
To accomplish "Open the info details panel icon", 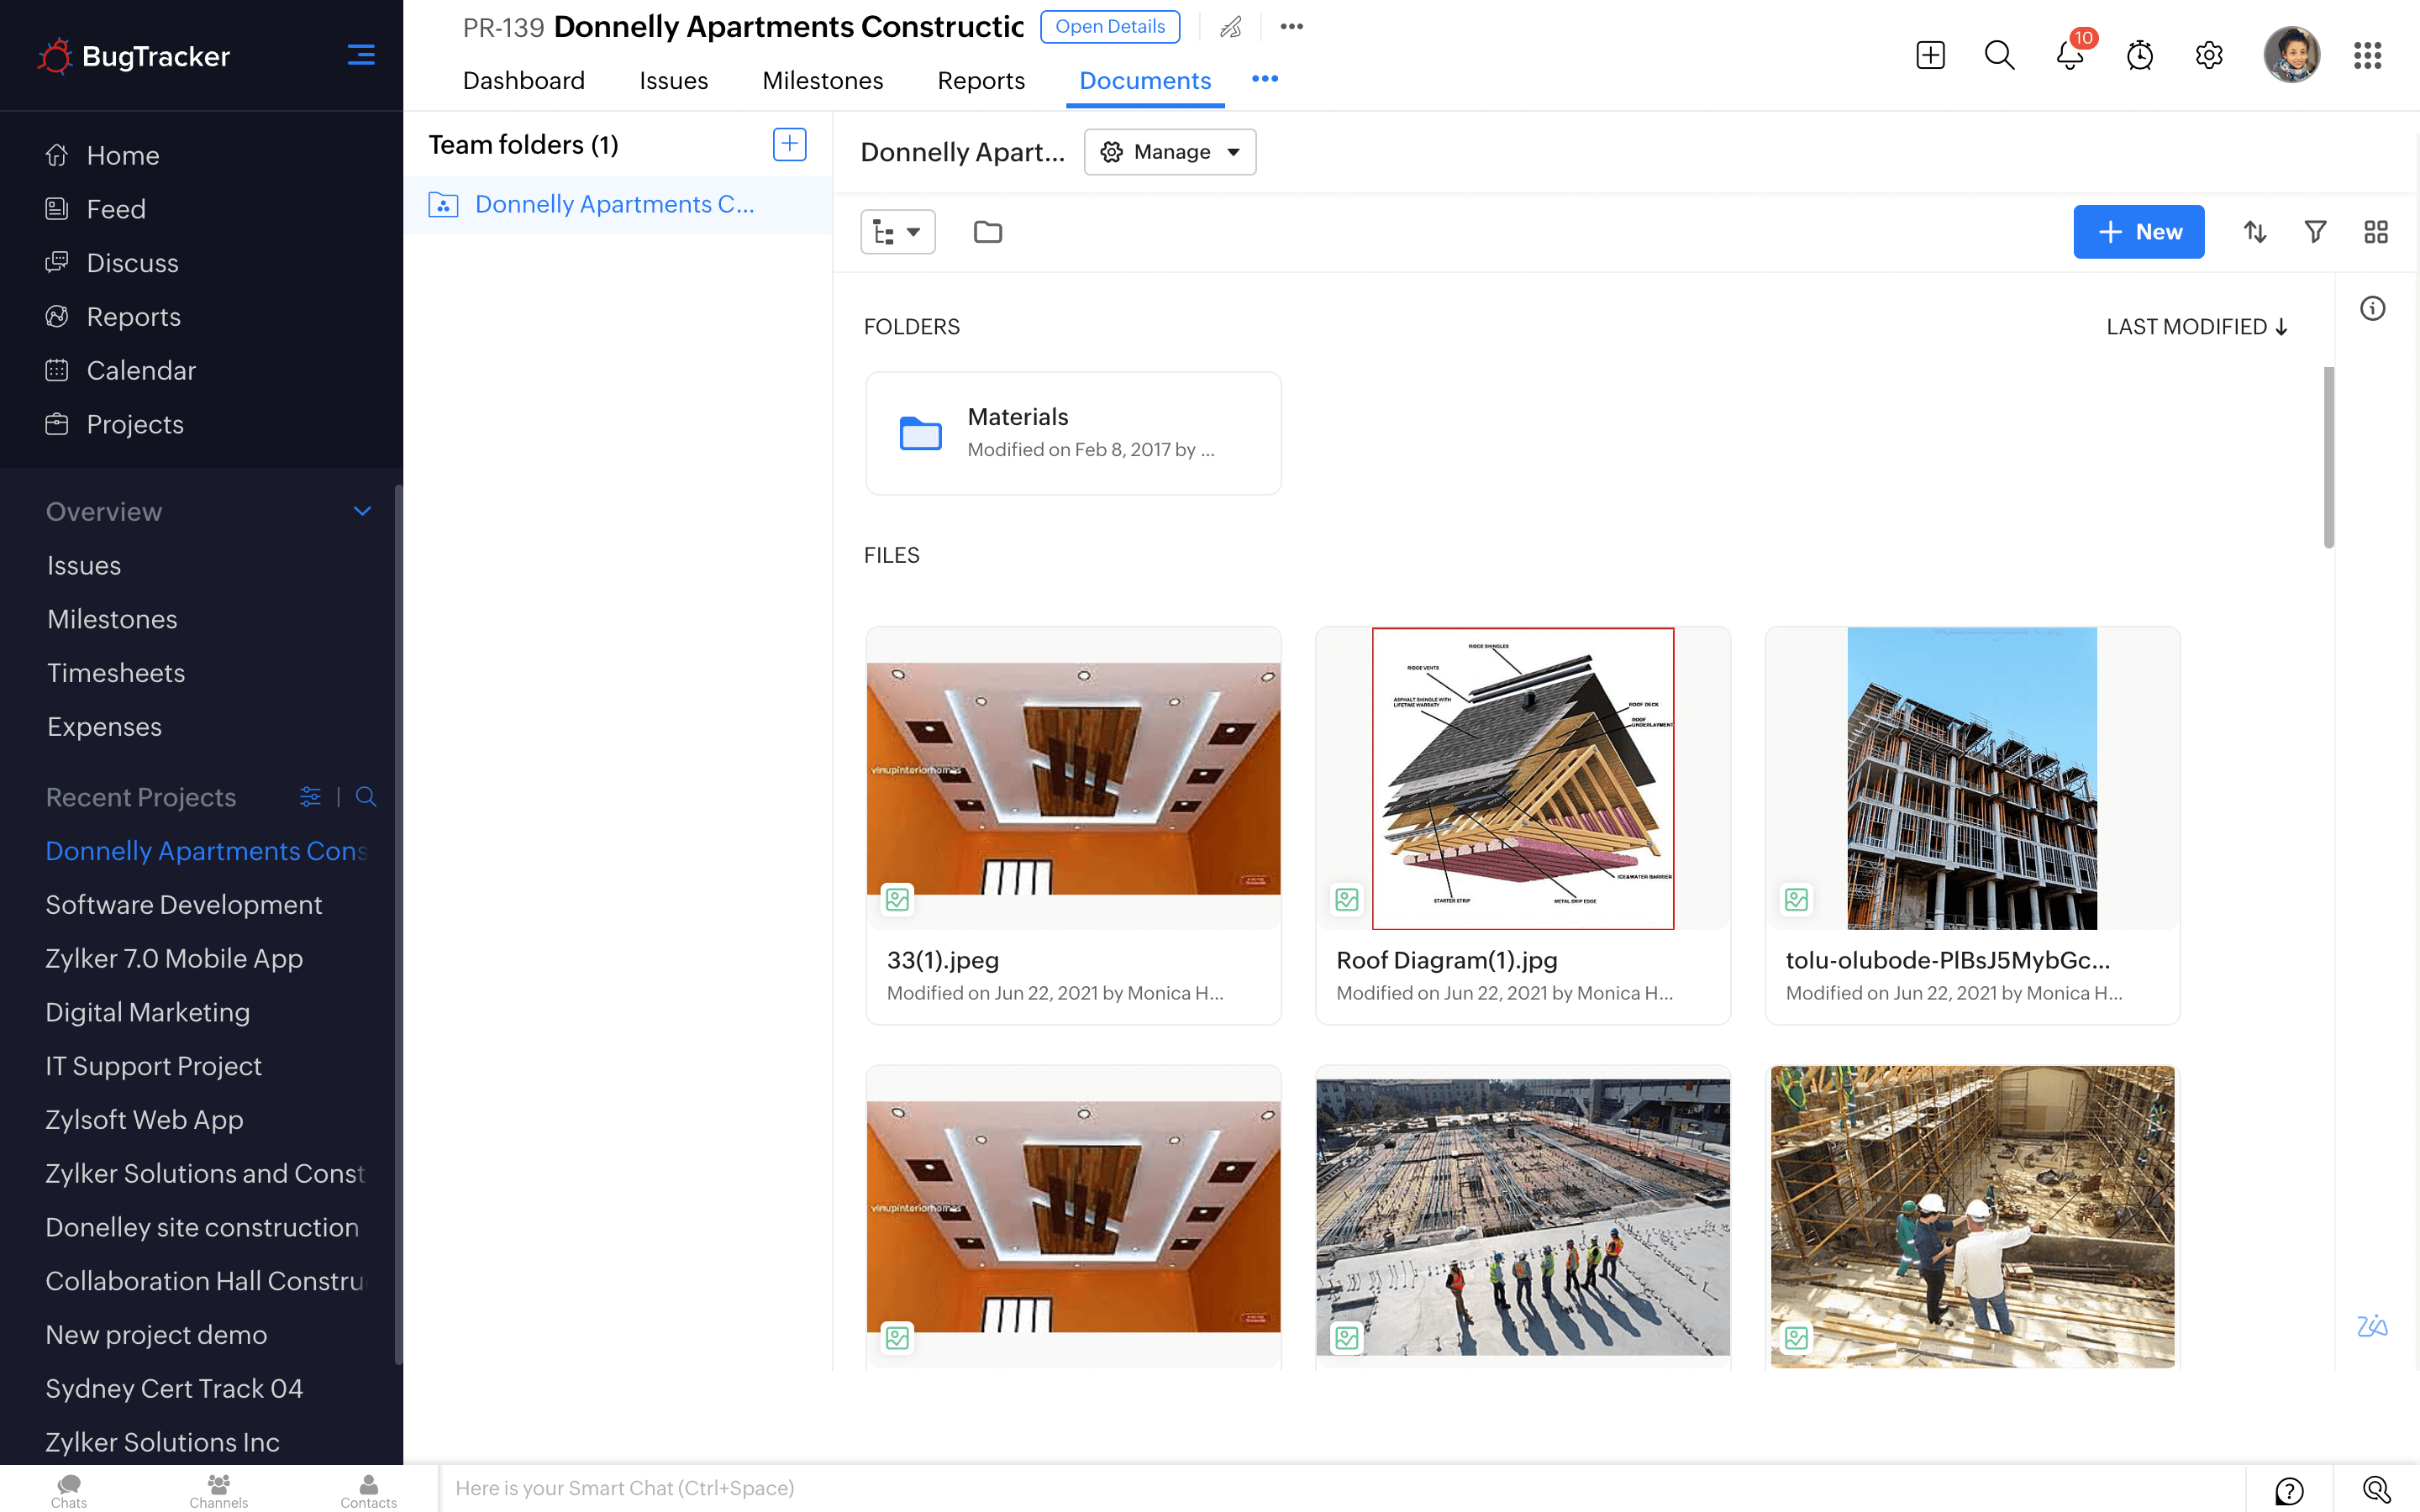I will pos(2372,308).
